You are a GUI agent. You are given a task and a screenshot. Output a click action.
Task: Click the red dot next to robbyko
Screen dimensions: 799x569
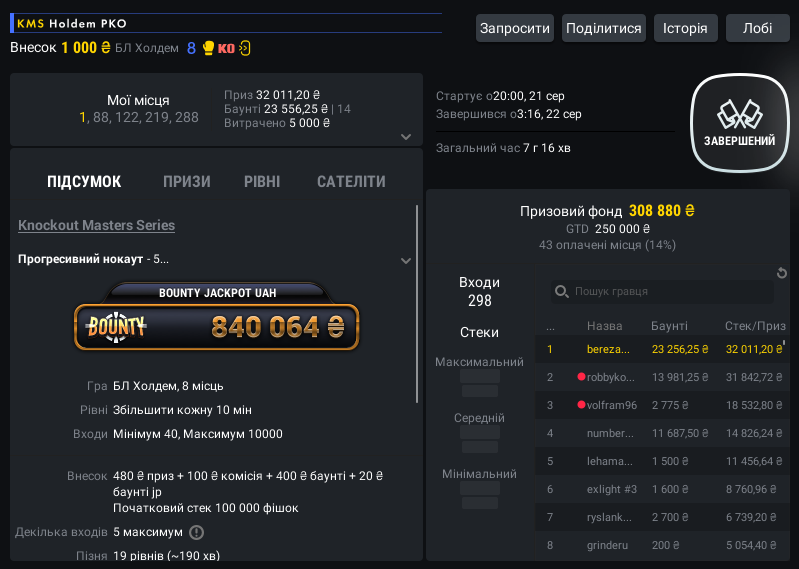point(581,376)
